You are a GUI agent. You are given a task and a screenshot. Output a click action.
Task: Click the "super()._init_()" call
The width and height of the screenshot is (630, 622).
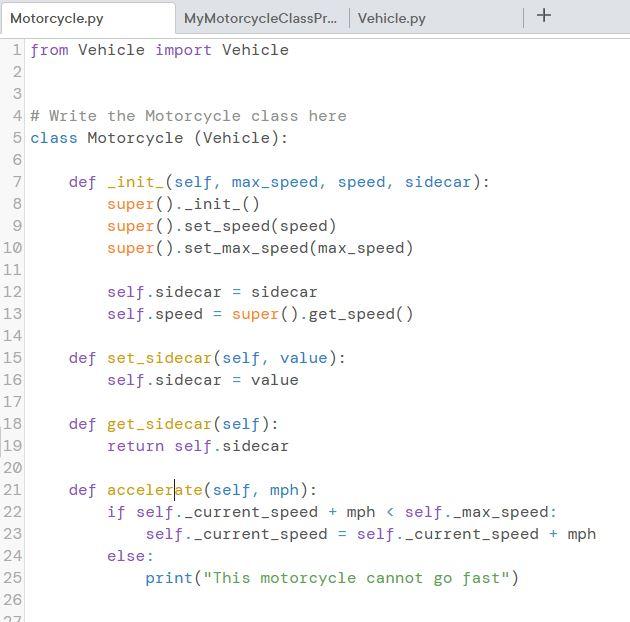(183, 204)
